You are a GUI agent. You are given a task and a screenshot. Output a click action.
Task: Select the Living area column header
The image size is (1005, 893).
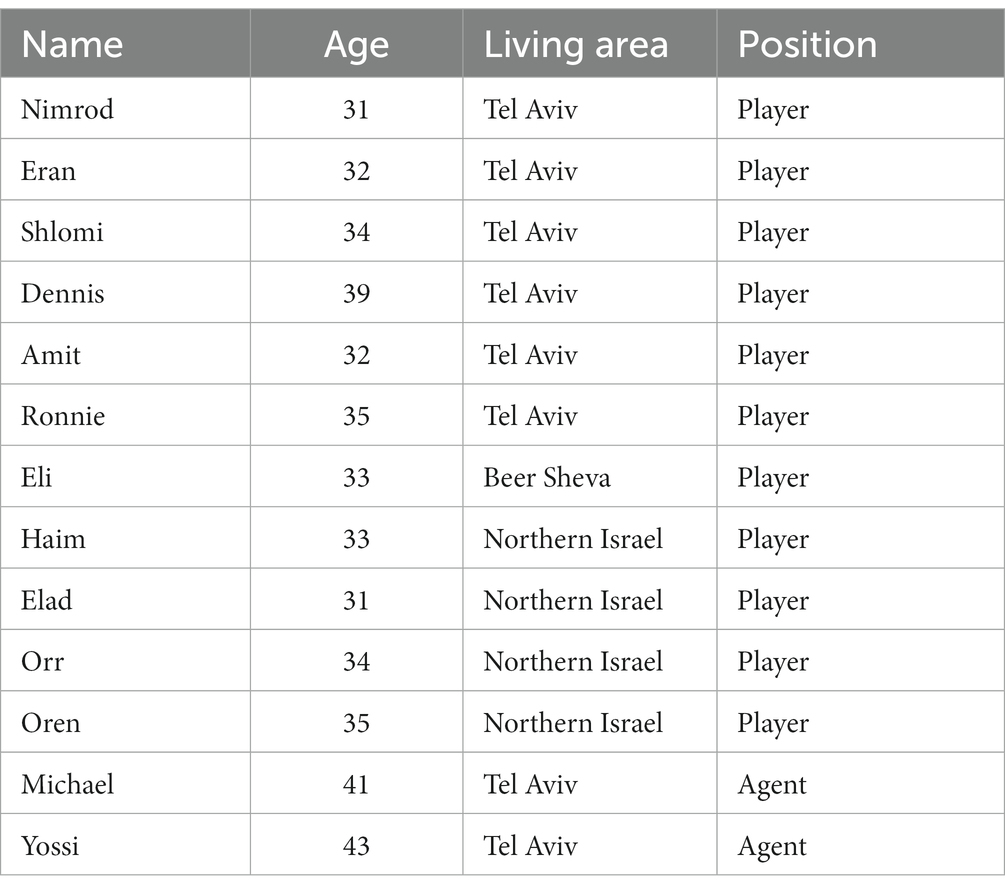(576, 46)
